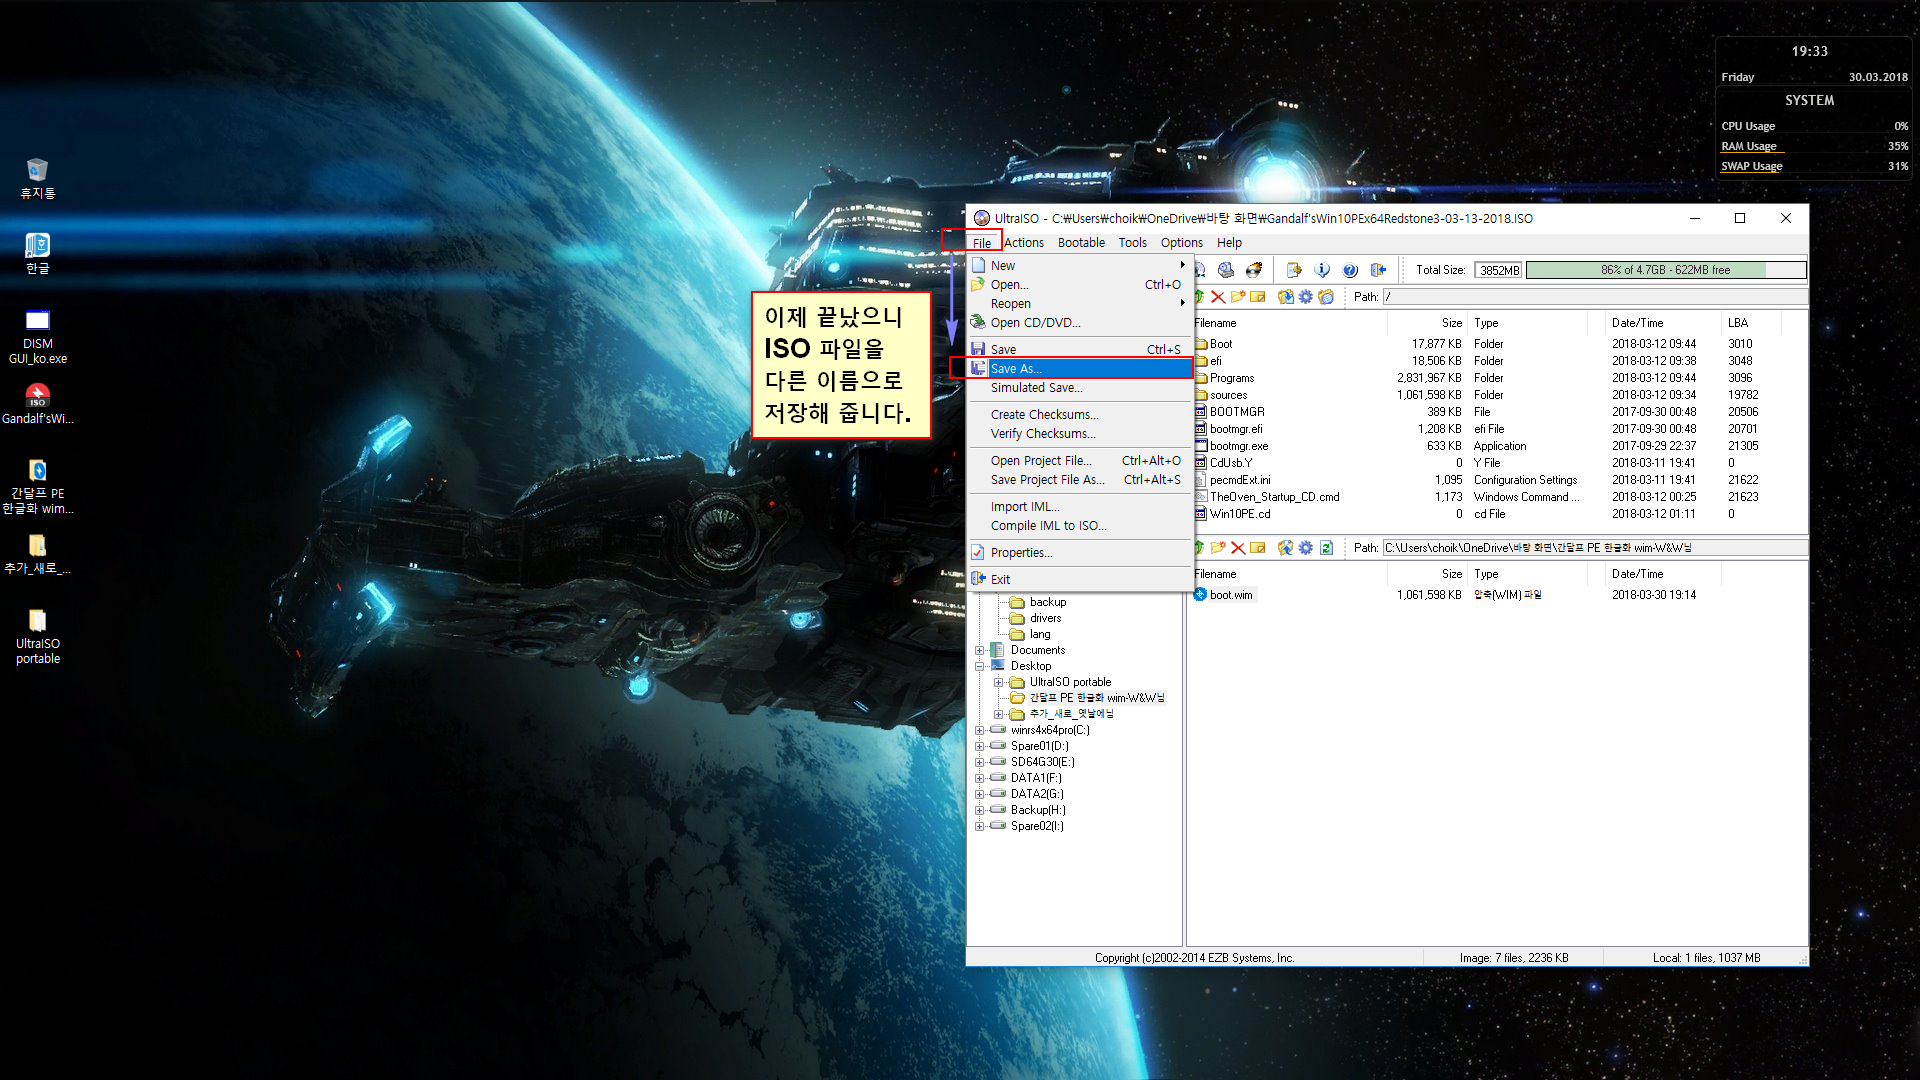The image size is (1920, 1080).
Task: Click the Total Size 3852MB field
Action: coord(1498,270)
